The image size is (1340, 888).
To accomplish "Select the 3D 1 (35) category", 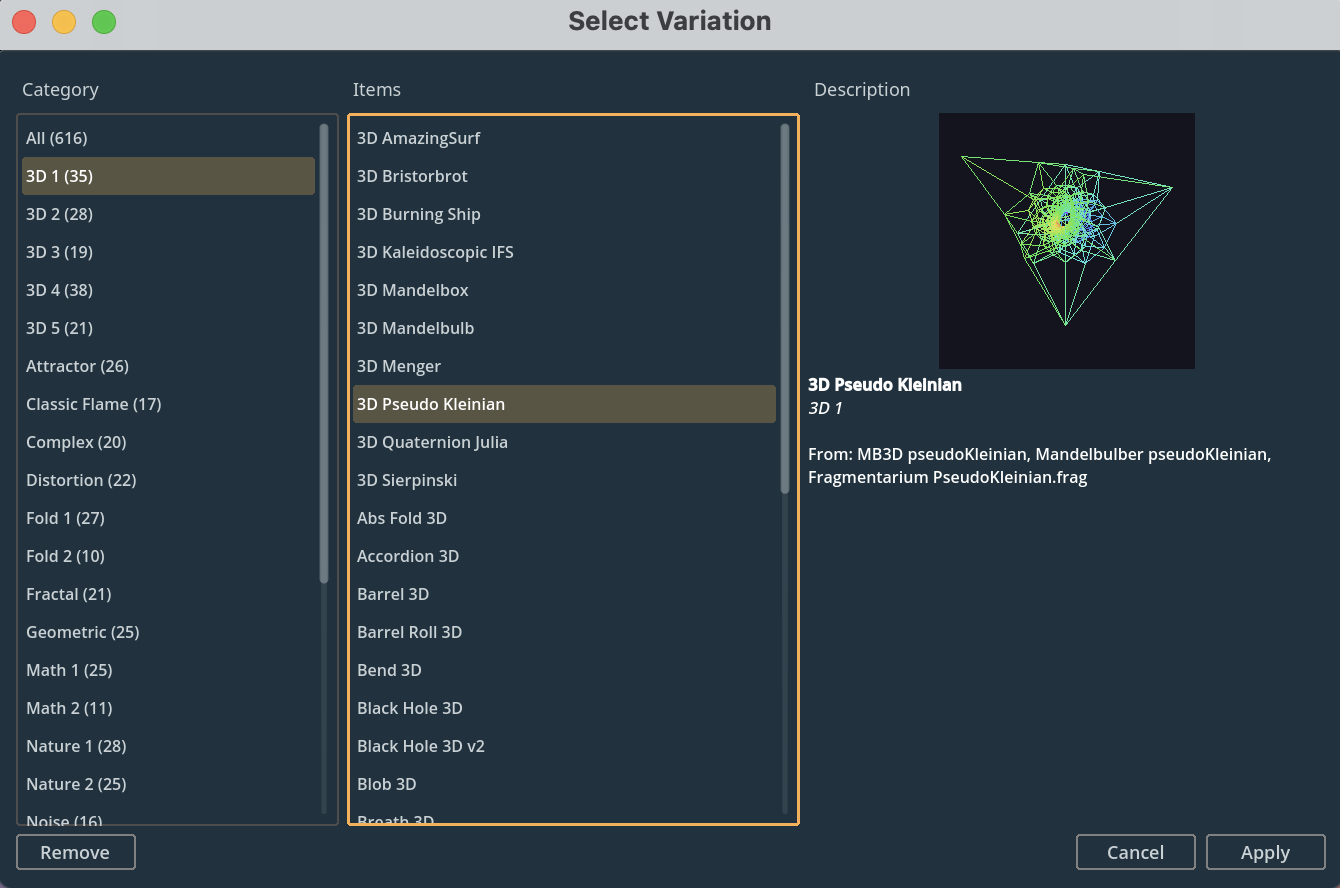I will pos(168,176).
